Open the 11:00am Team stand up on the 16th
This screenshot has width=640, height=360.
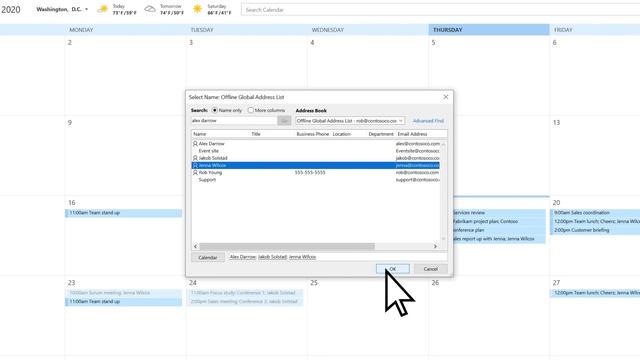click(x=124, y=213)
